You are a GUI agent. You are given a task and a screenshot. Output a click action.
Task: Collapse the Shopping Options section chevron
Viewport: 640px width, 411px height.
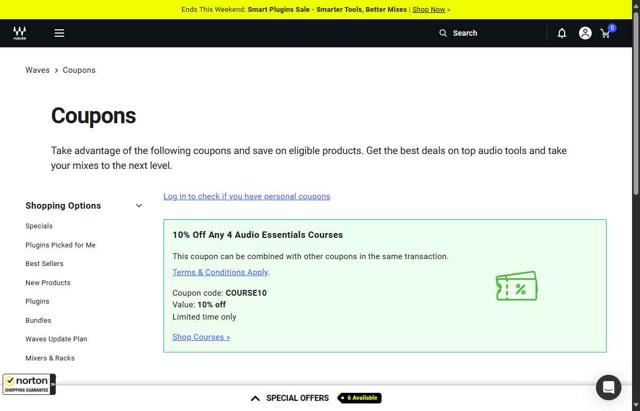[x=139, y=206]
